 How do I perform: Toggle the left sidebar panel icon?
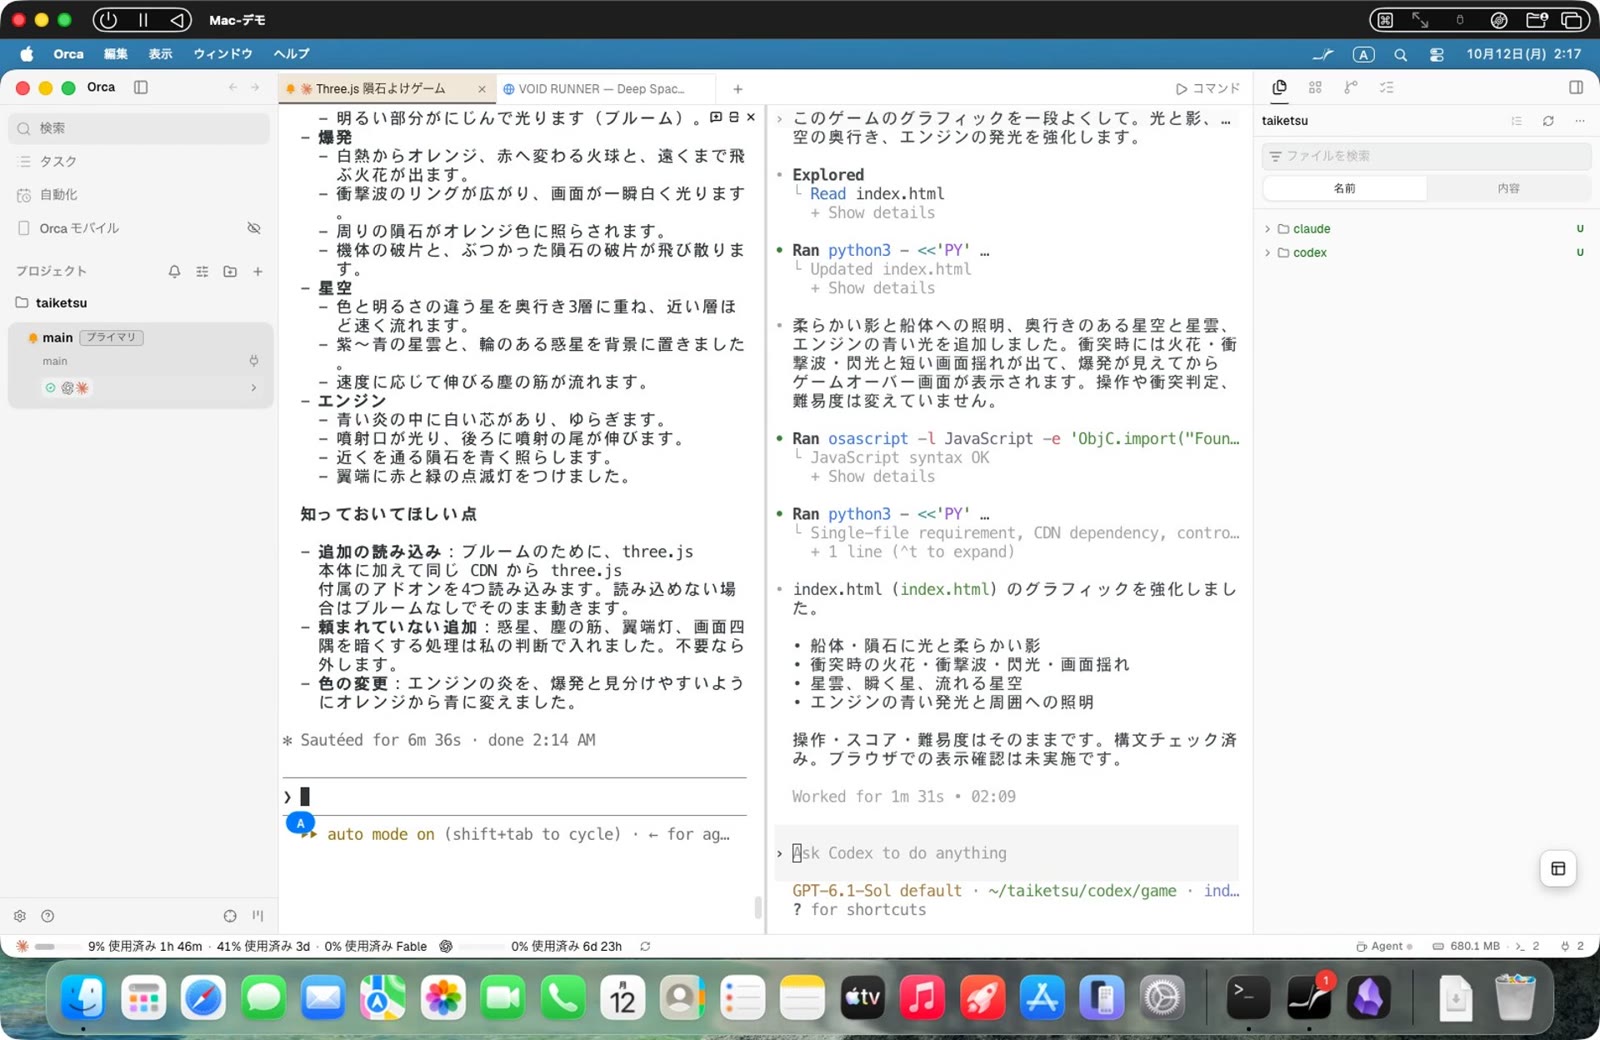pyautogui.click(x=141, y=88)
